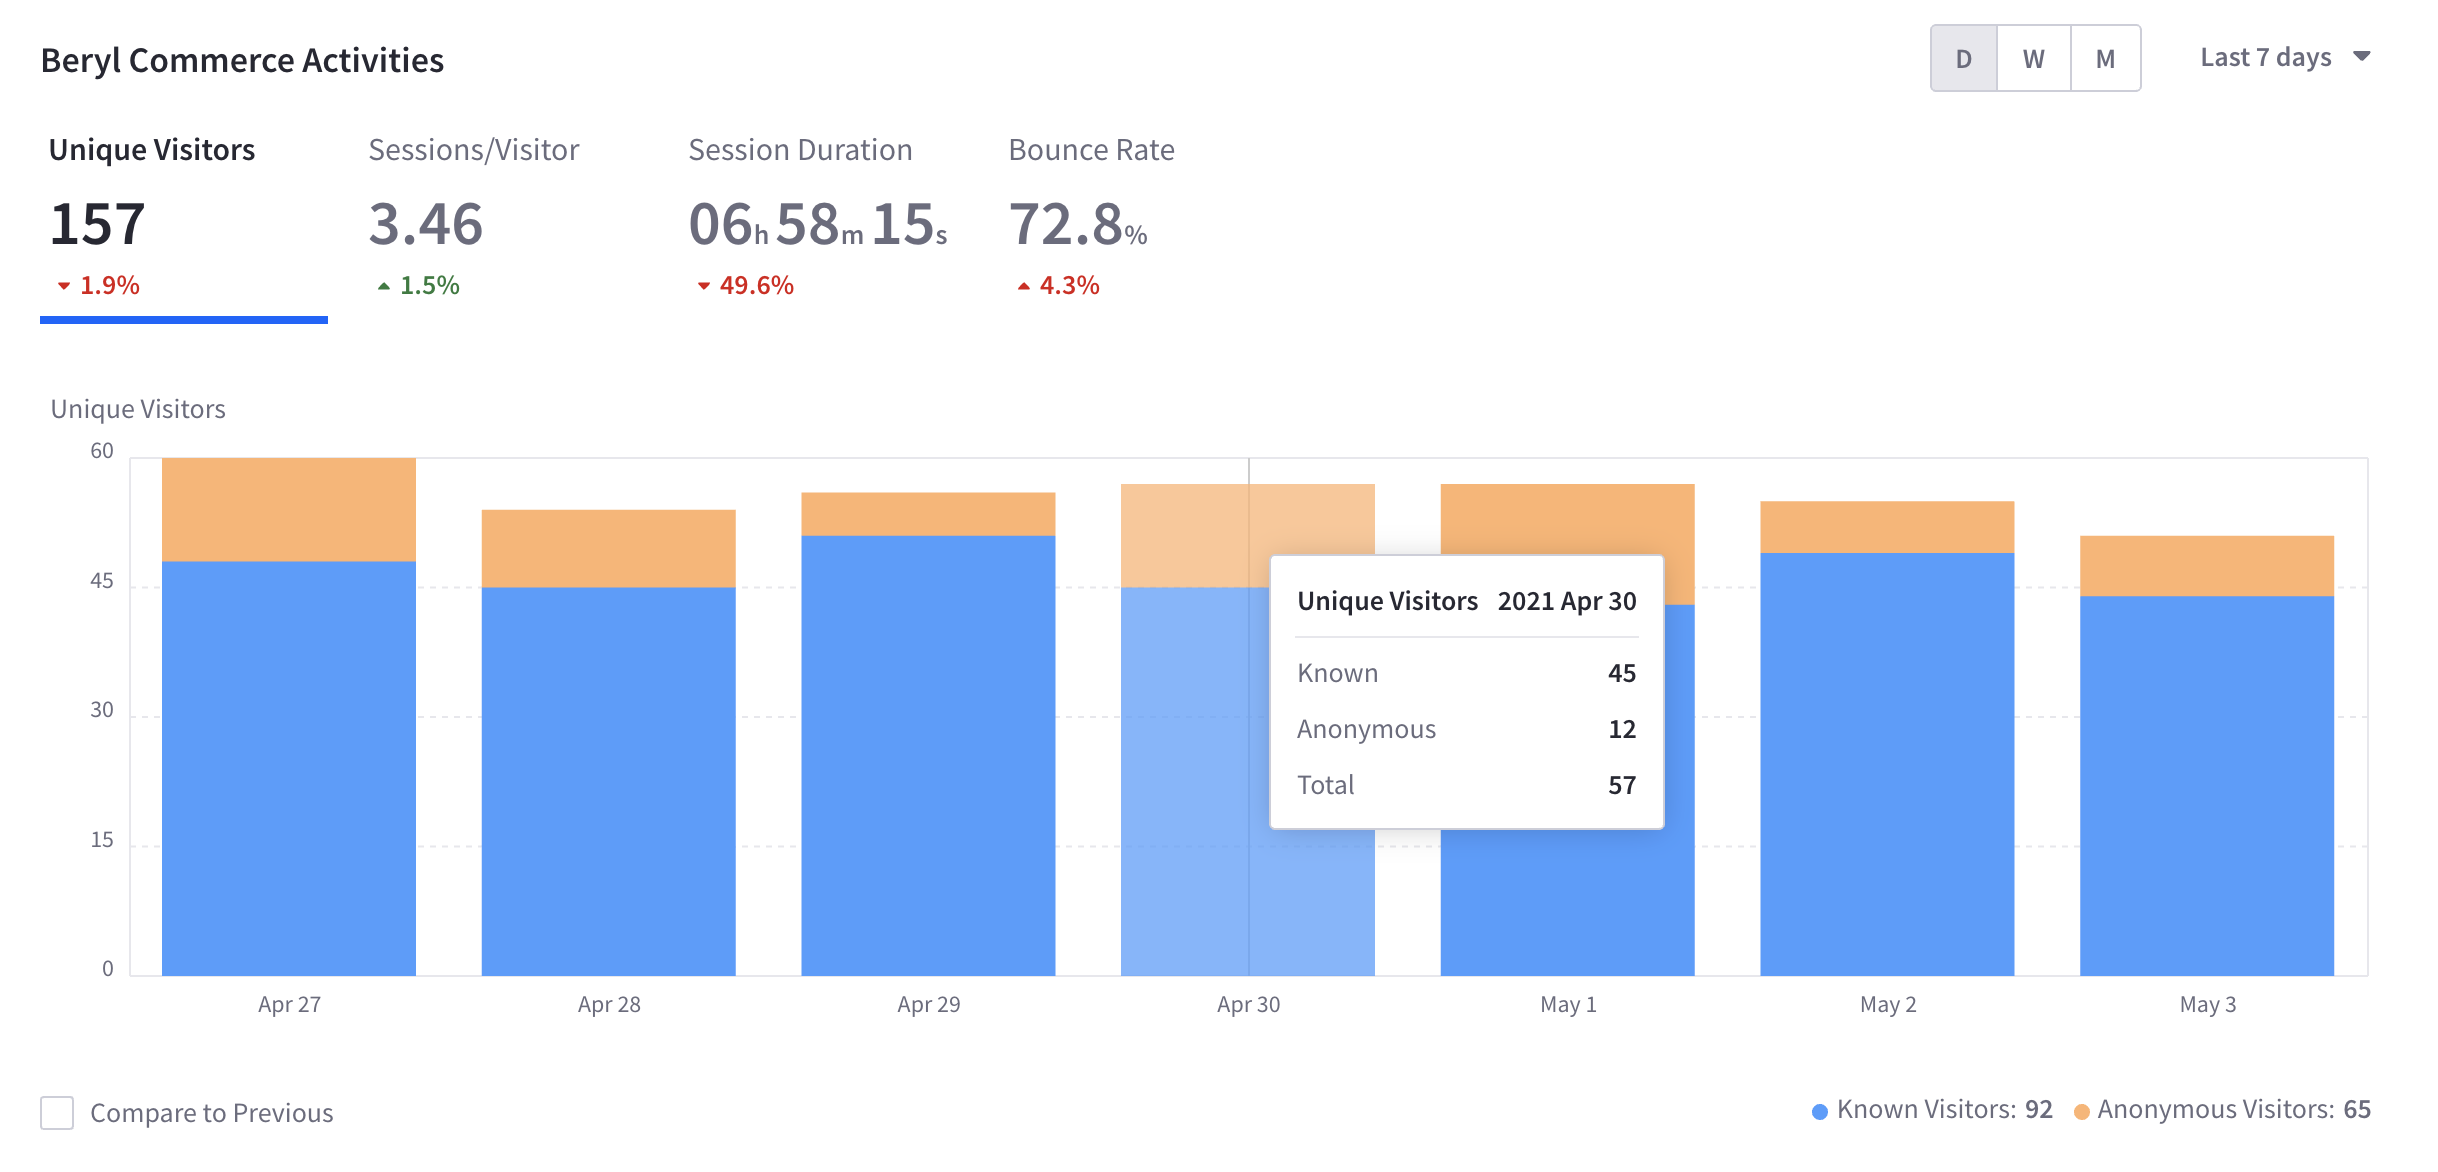Click the May 3 known visitors blue bar
Screen dimensions: 2438x1172
point(2207,786)
